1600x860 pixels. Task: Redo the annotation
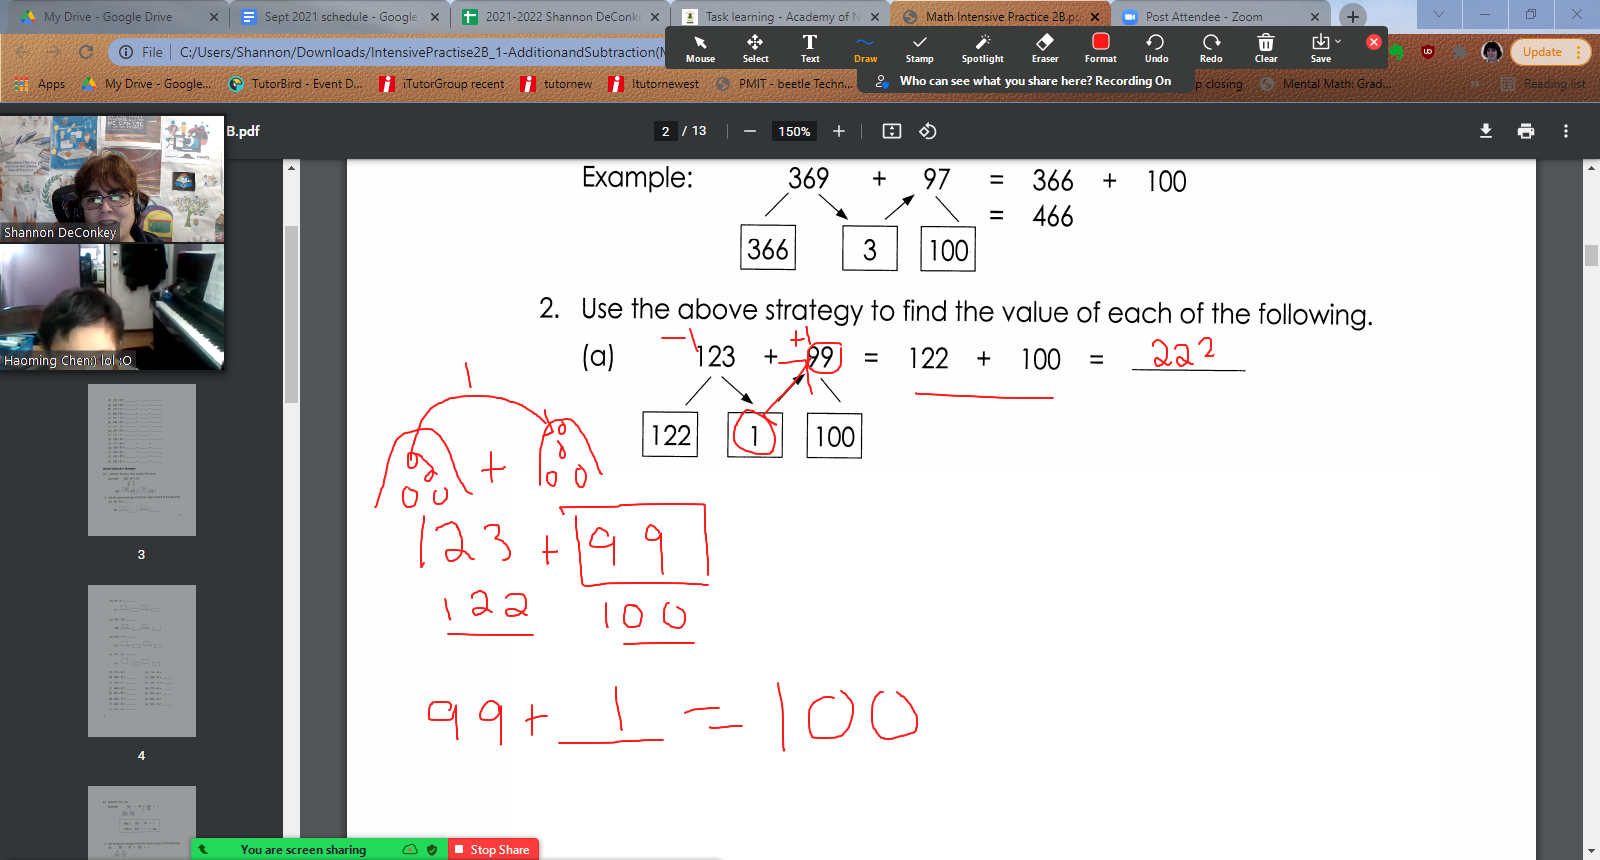1211,48
